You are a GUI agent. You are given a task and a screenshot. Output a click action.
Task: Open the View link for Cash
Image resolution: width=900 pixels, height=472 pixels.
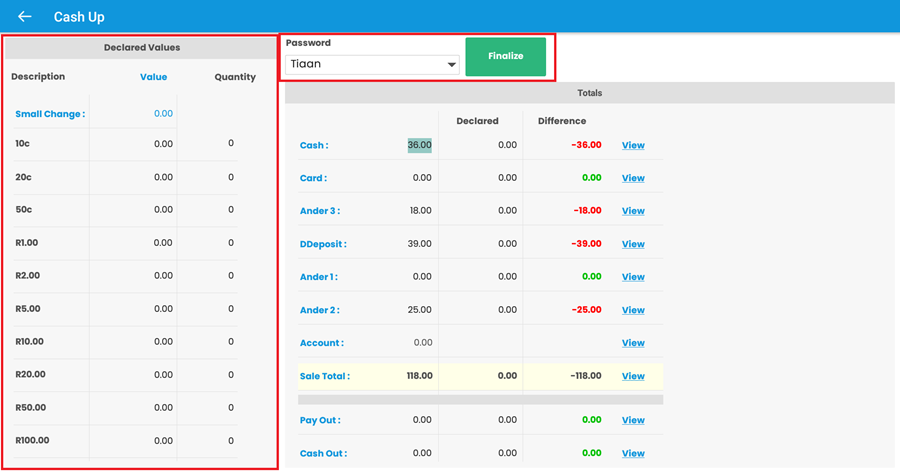click(633, 145)
